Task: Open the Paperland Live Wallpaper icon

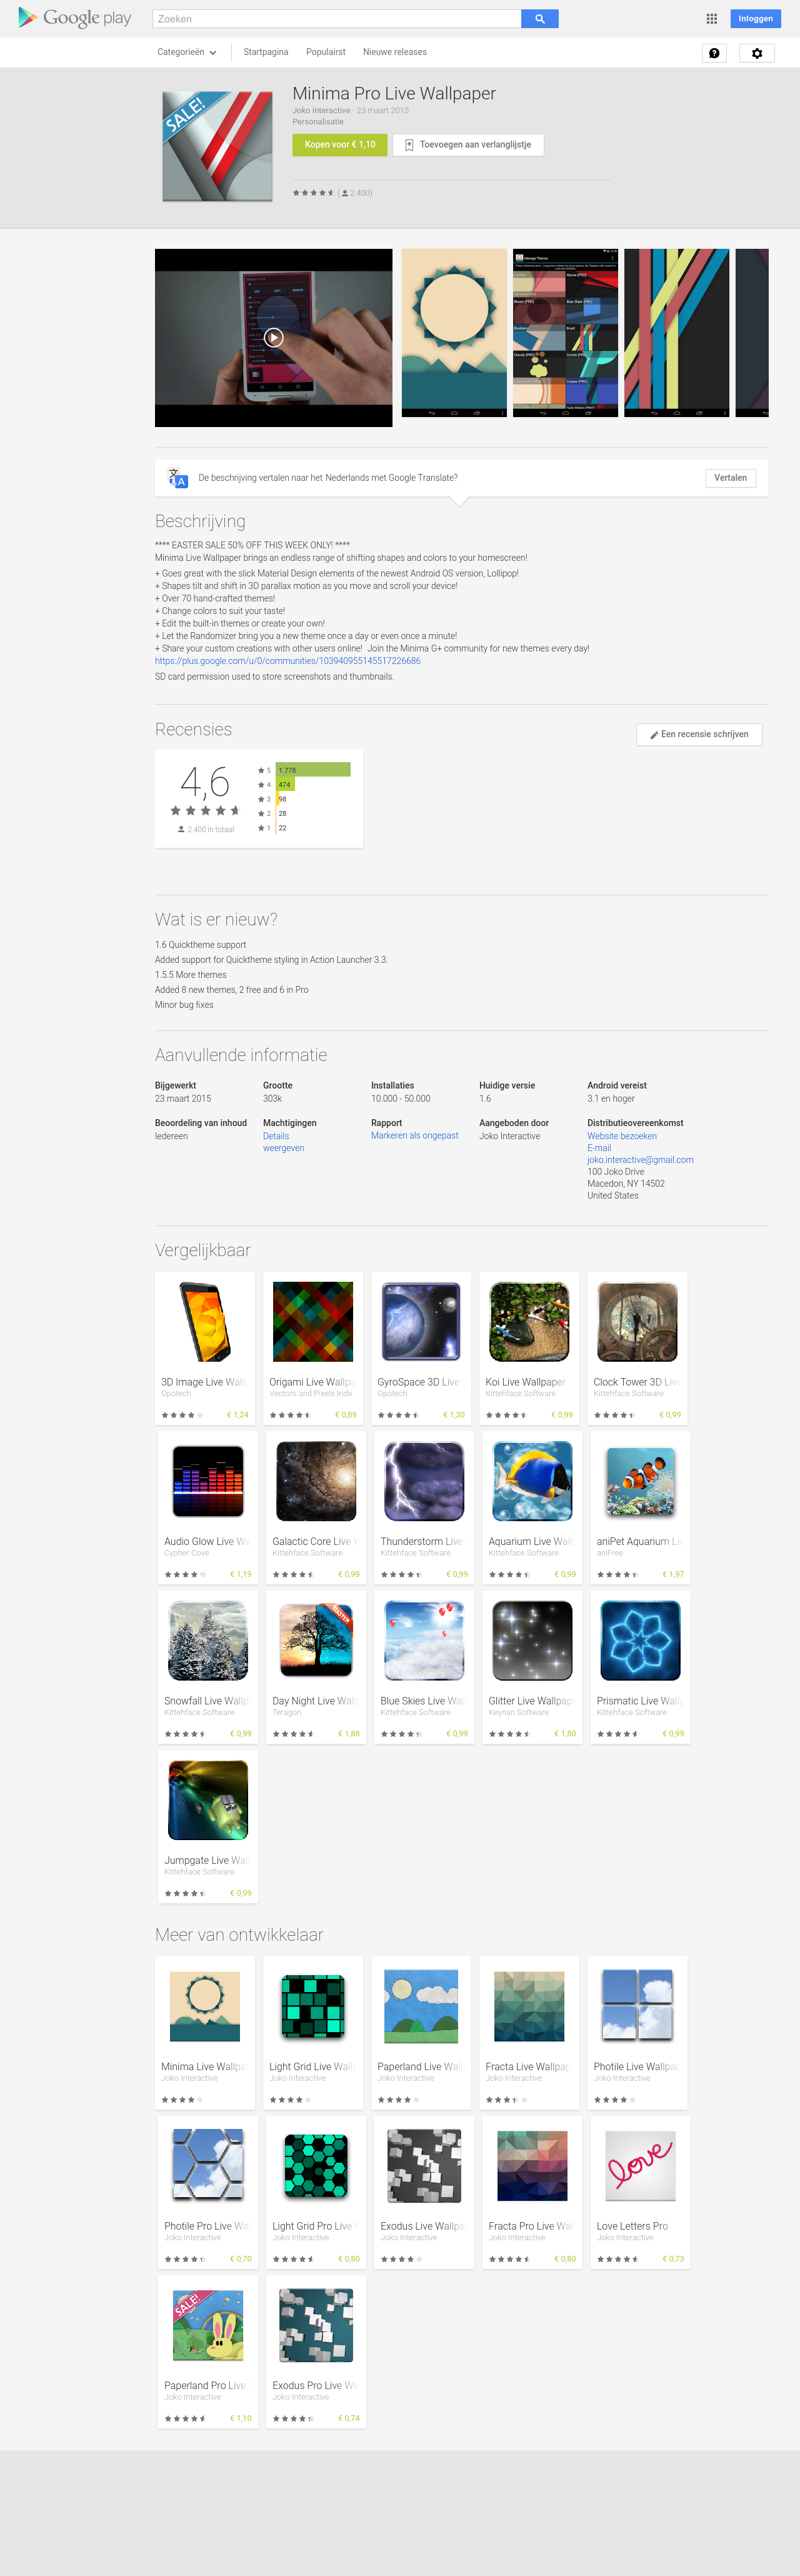Action: (421, 2006)
